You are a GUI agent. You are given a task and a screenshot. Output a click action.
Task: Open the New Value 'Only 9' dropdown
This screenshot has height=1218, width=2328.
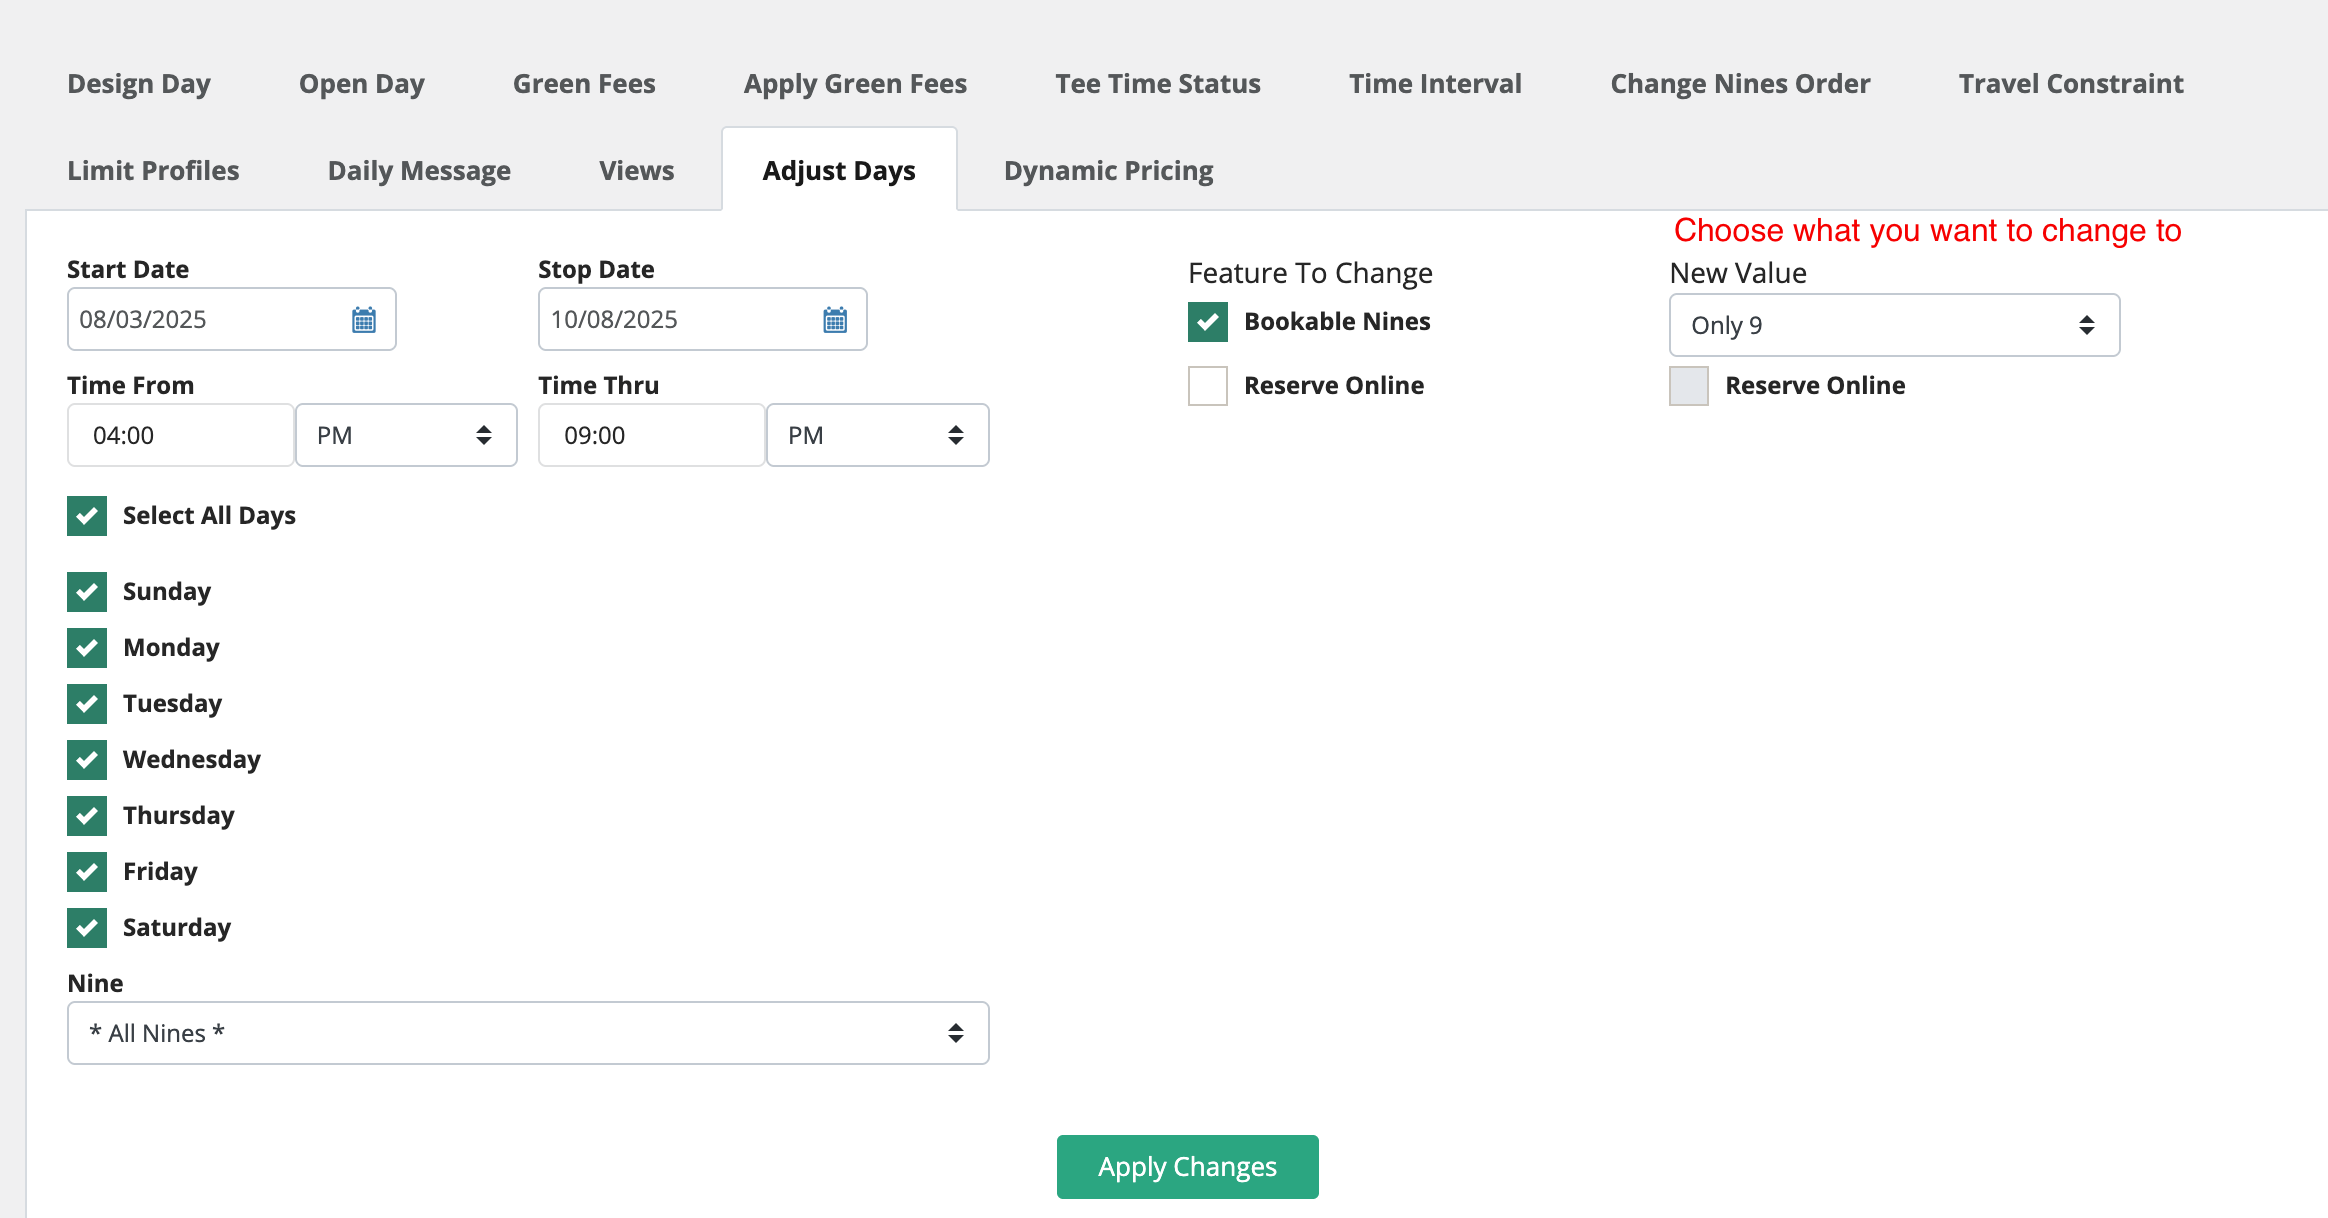[1894, 325]
